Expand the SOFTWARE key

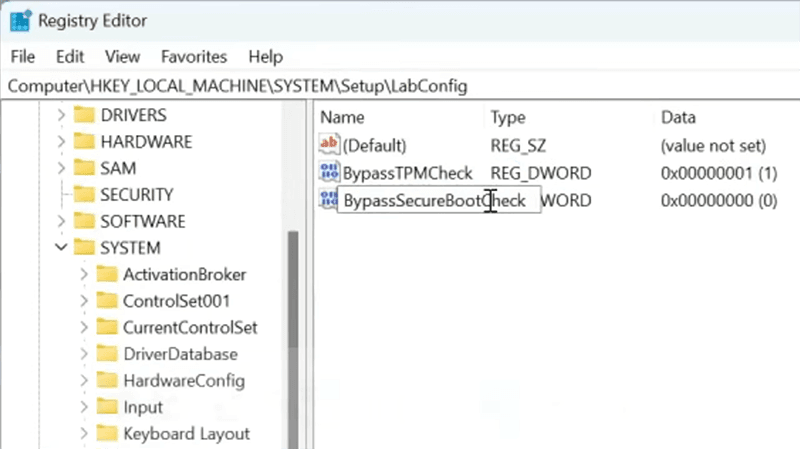tap(61, 221)
